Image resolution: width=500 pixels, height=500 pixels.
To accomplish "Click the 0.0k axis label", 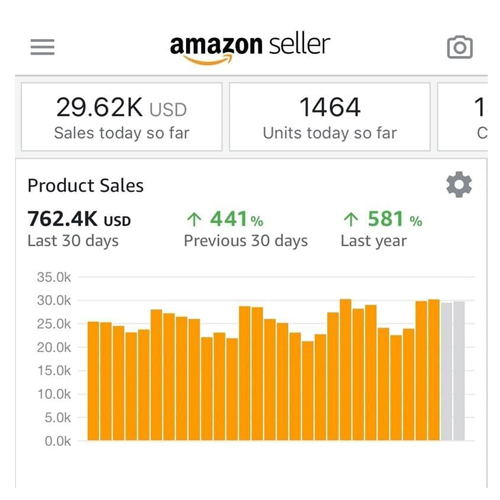I will 58,441.
